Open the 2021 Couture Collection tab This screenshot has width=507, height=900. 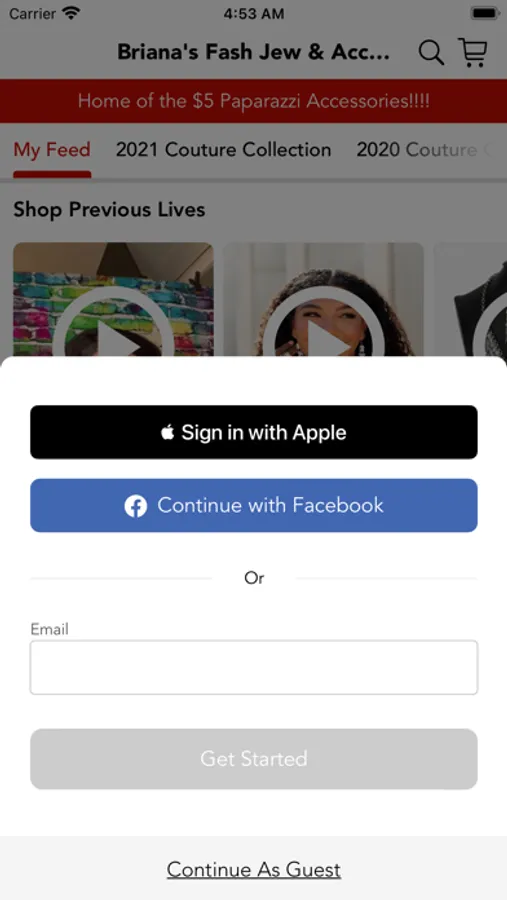tap(223, 150)
